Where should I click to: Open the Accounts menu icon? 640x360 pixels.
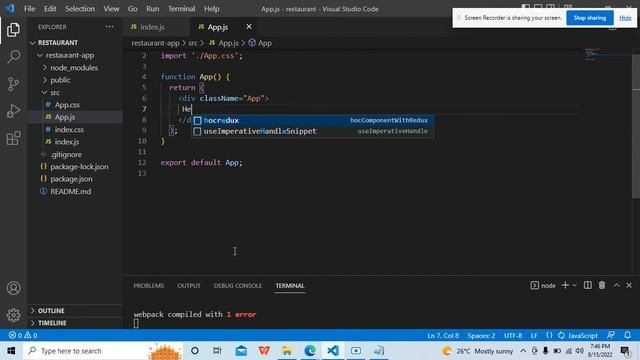click(13, 288)
